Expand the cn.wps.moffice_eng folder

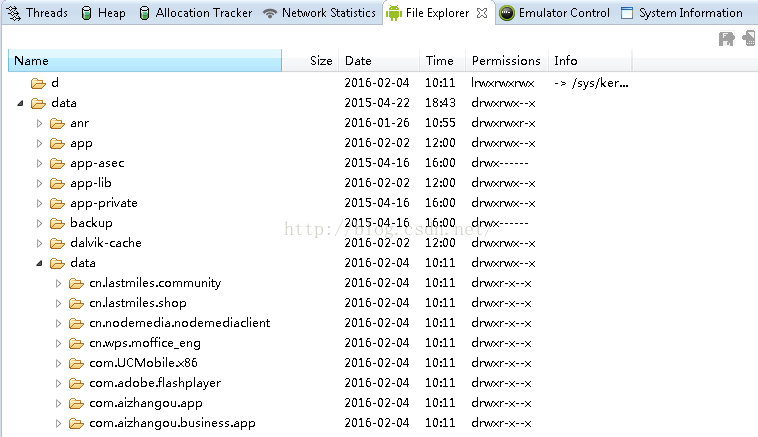click(58, 343)
